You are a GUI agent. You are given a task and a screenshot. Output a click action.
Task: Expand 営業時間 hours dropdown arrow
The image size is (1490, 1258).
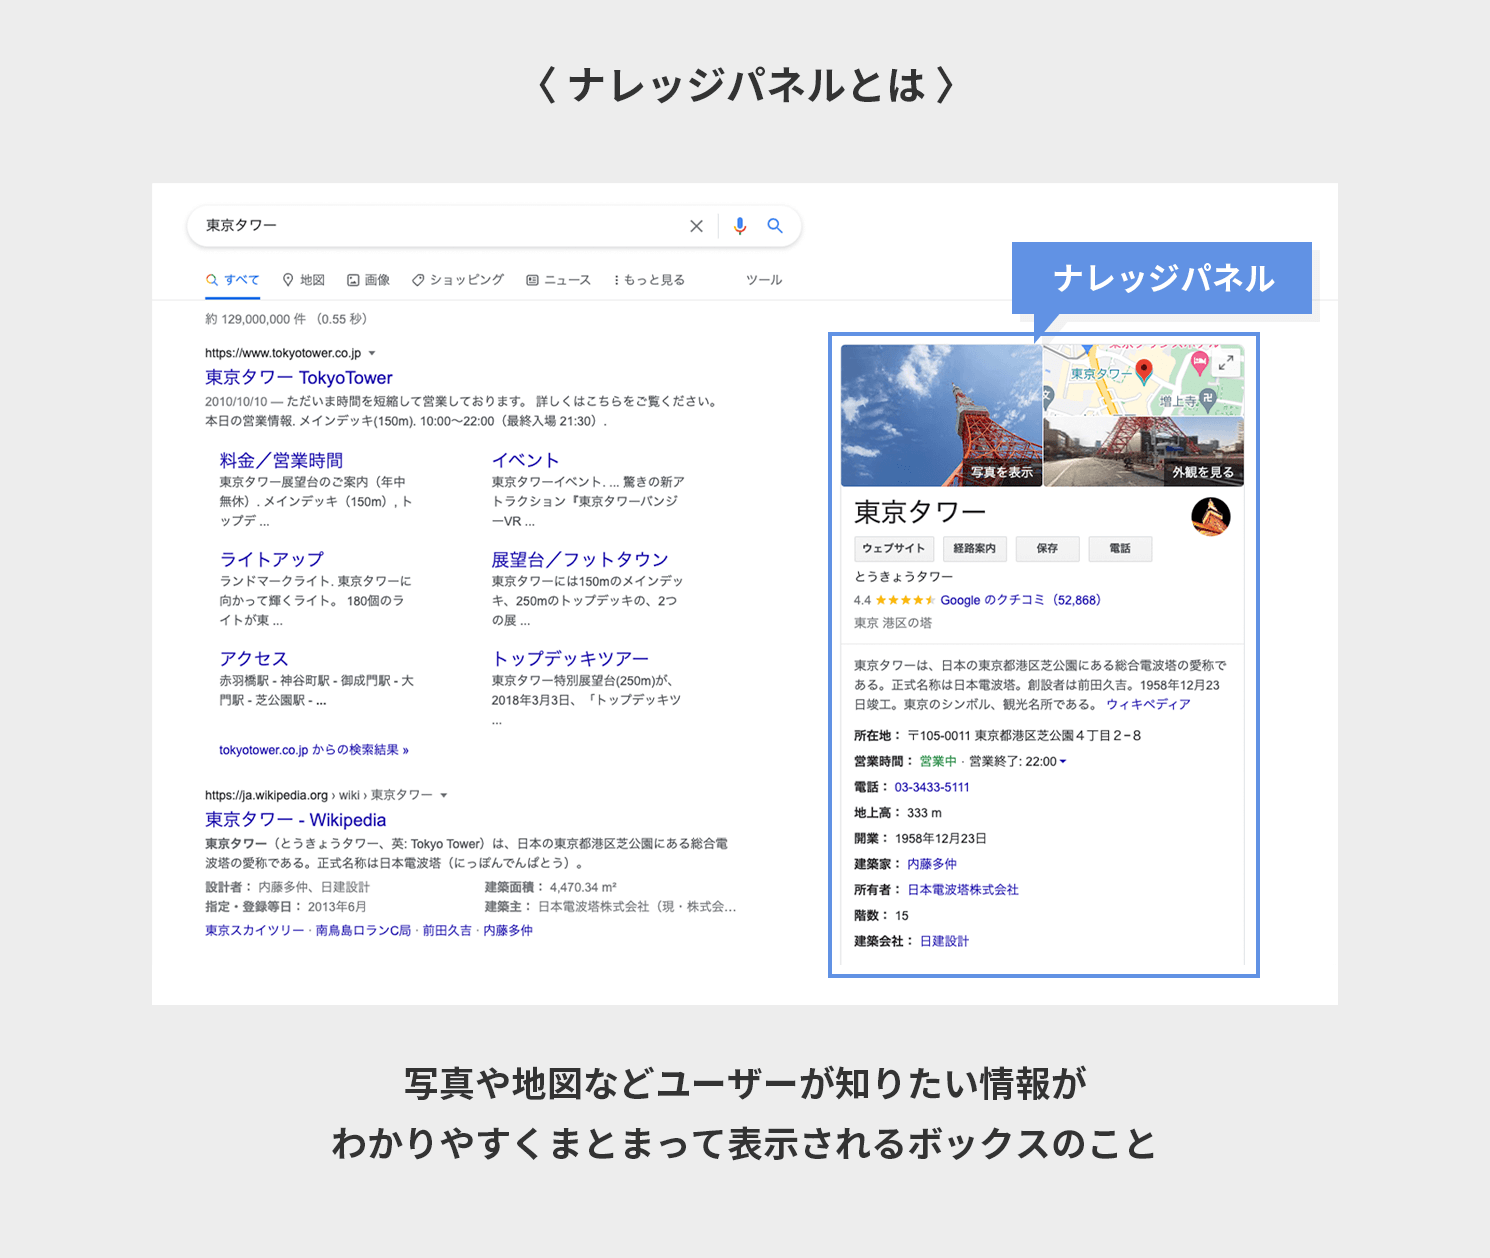click(x=1063, y=762)
